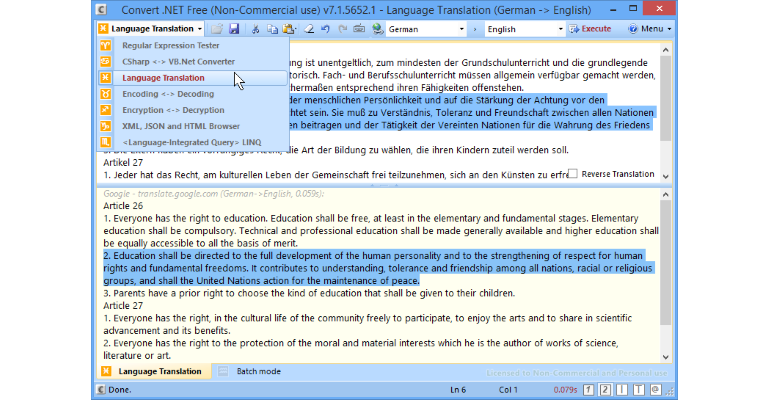
Task: Click the eraser Clear icon
Action: point(309,29)
